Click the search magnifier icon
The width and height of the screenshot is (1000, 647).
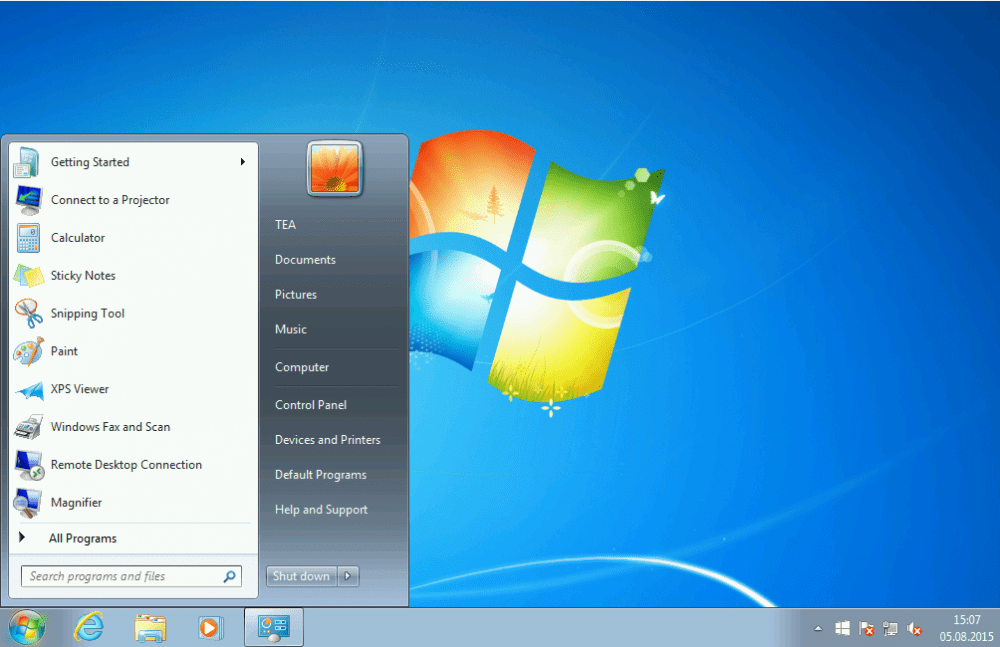pos(230,576)
